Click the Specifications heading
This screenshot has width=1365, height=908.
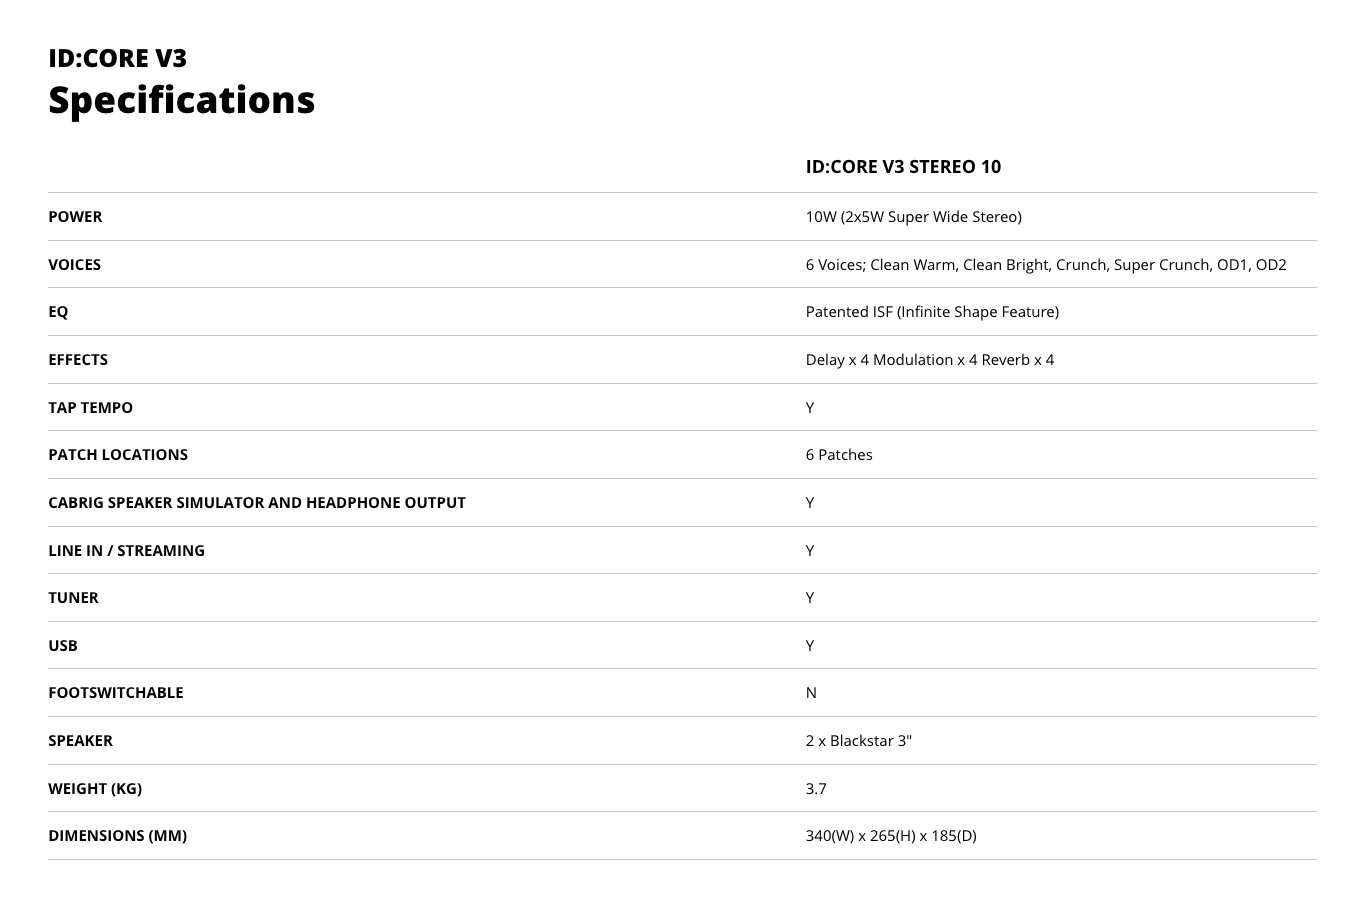coord(181,100)
